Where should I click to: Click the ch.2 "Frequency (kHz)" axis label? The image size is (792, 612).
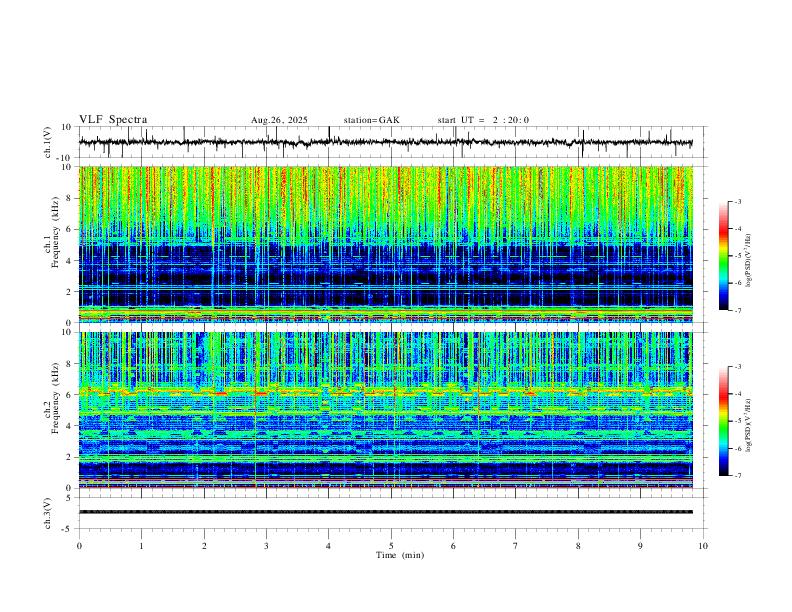pyautogui.click(x=55, y=398)
